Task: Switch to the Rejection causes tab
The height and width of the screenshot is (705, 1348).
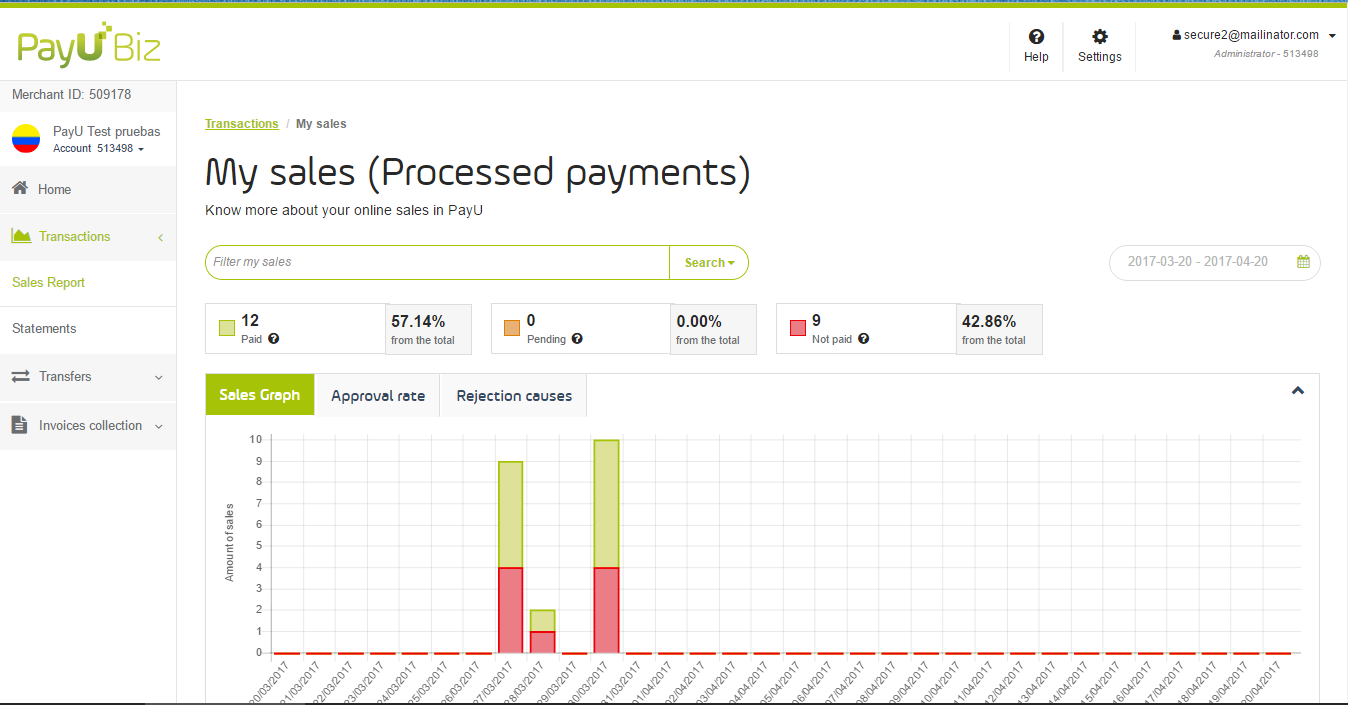Action: (x=514, y=396)
